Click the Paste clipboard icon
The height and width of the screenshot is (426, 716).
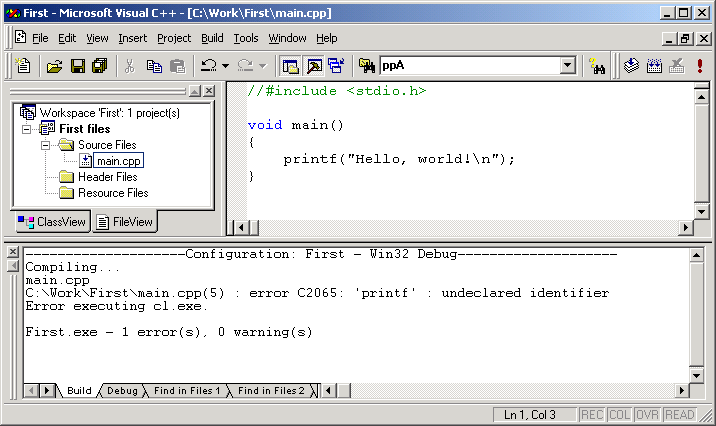177,66
